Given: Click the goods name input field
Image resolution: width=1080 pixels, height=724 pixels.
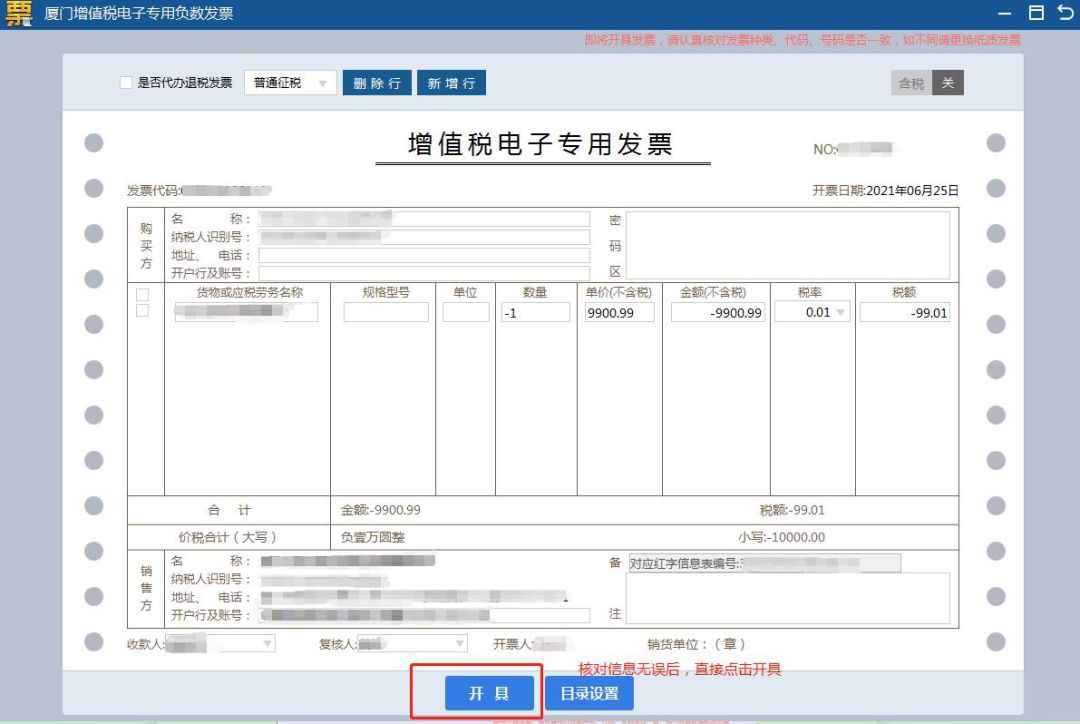Looking at the screenshot, I should [x=246, y=312].
